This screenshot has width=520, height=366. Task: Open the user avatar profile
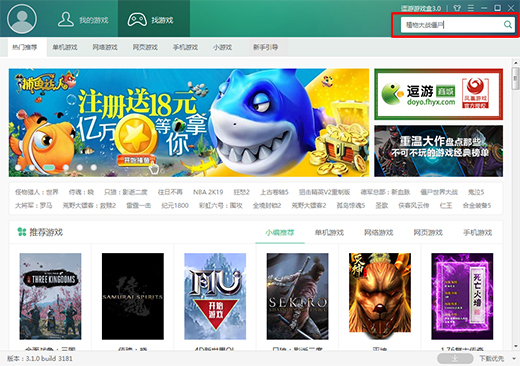click(x=22, y=19)
